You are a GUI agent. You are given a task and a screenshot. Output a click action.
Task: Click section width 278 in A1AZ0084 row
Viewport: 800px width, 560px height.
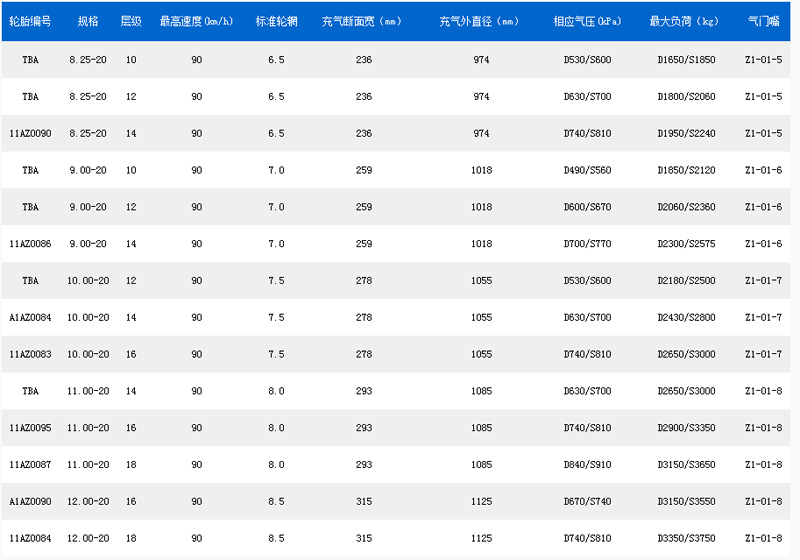pos(364,317)
